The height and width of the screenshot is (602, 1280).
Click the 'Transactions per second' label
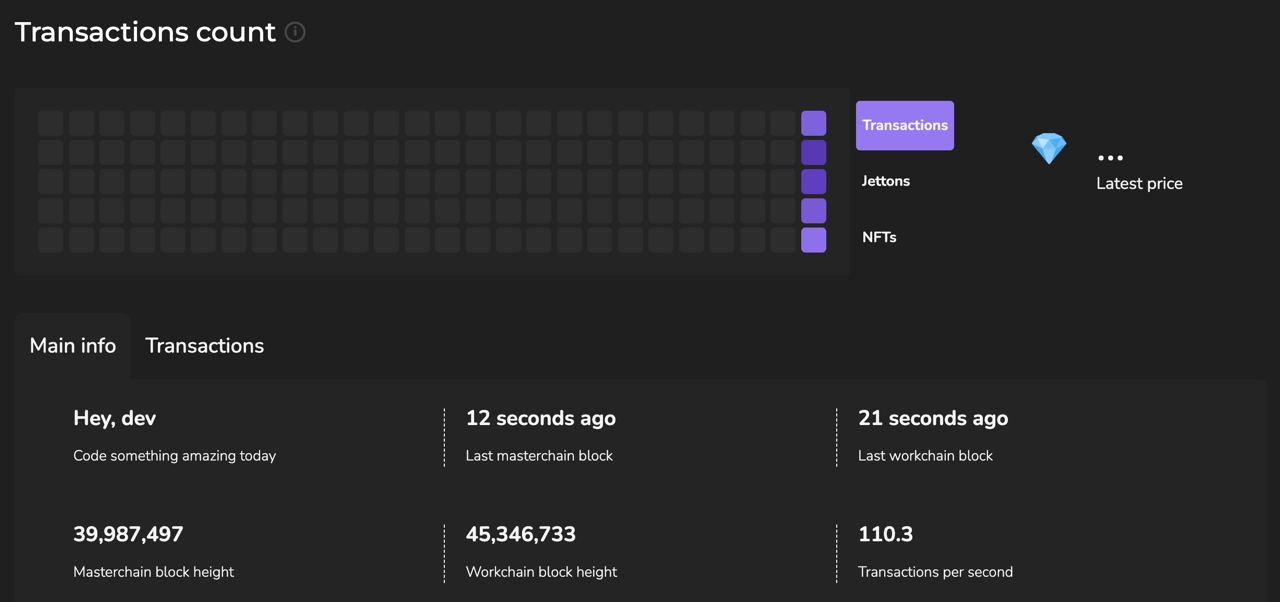[935, 572]
